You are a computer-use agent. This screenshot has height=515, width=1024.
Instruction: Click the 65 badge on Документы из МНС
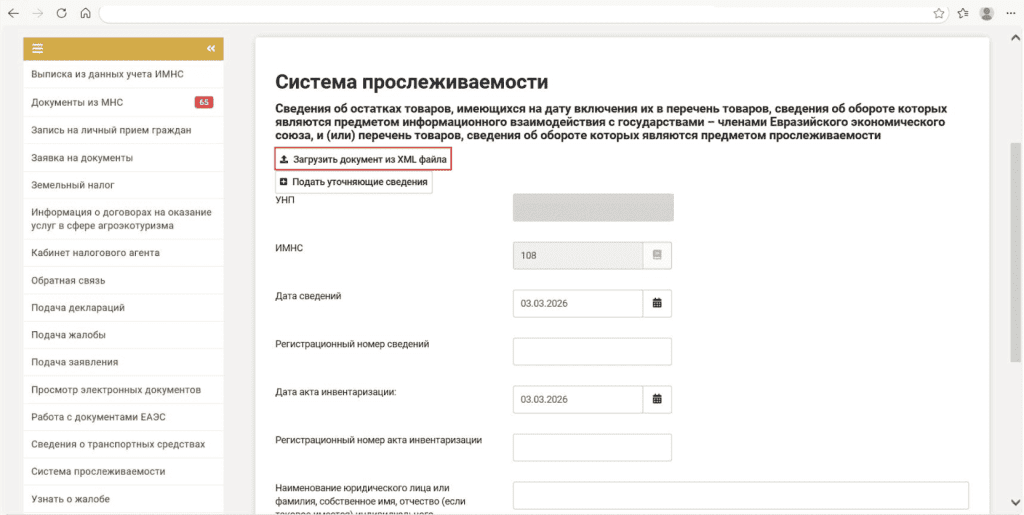click(x=204, y=102)
